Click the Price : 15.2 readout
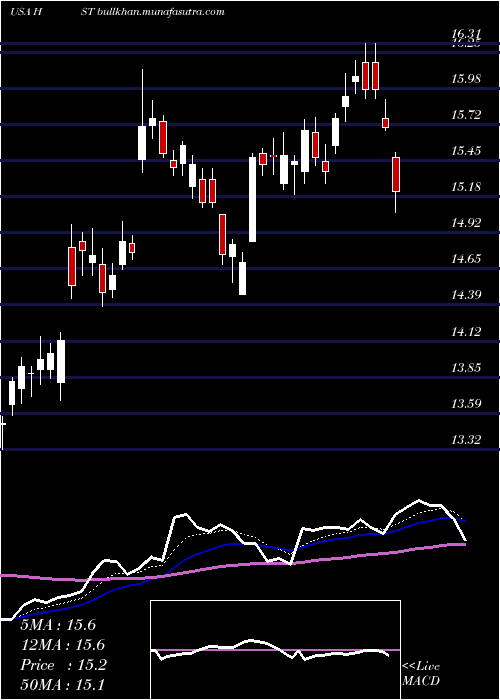Image resolution: width=500 pixels, height=700 pixels. (x=63, y=665)
